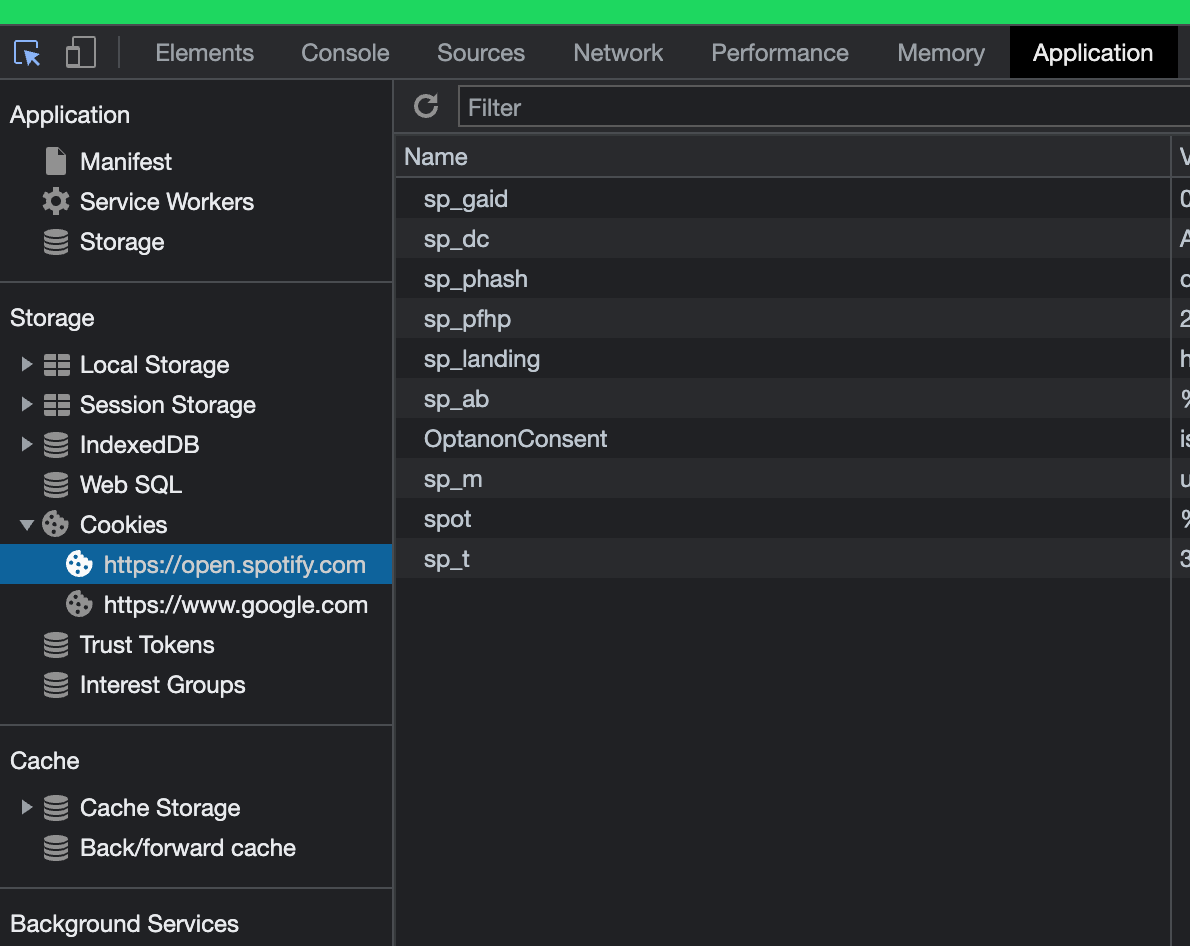
Task: Switch to the Network tab
Action: coord(617,52)
